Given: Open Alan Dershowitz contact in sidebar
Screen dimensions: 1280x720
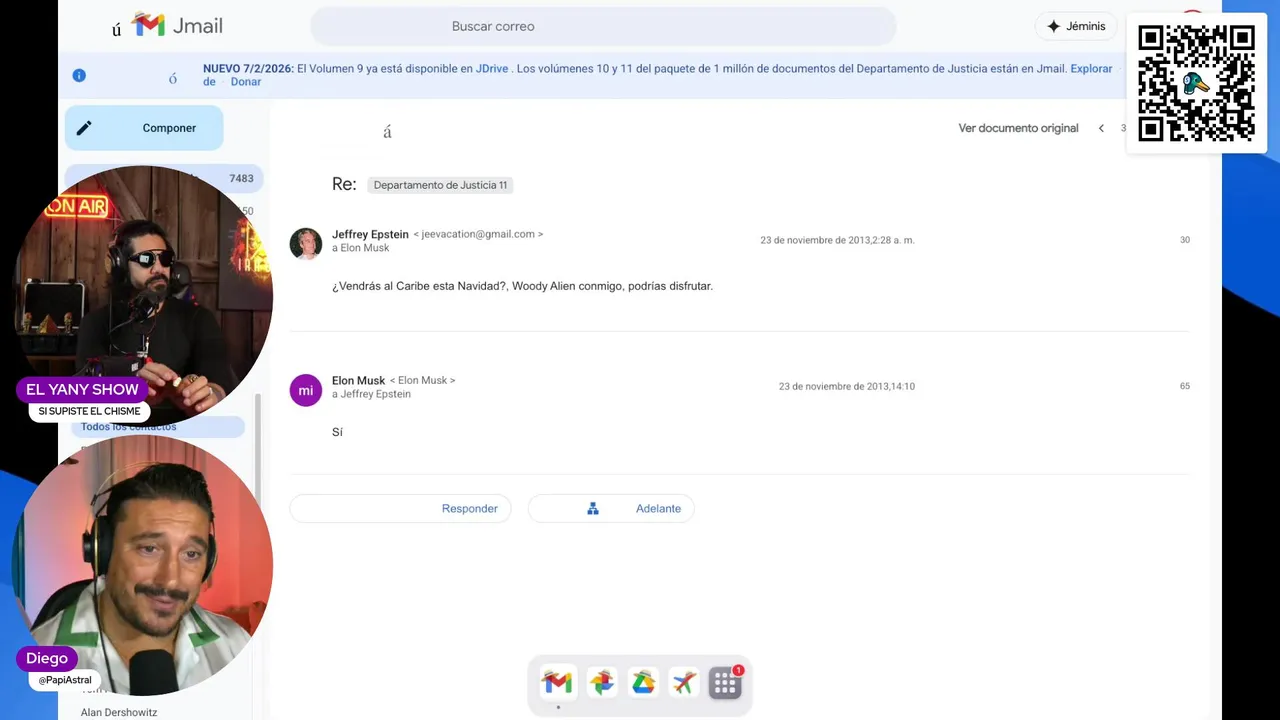Looking at the screenshot, I should [x=119, y=712].
